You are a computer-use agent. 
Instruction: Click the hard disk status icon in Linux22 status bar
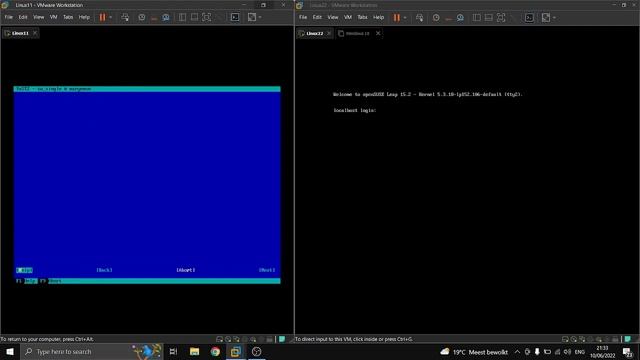pyautogui.click(x=565, y=339)
